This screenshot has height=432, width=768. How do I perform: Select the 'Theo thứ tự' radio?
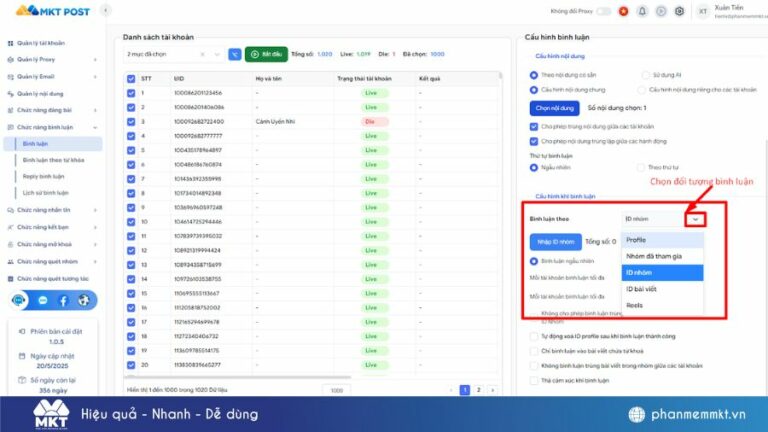point(641,168)
